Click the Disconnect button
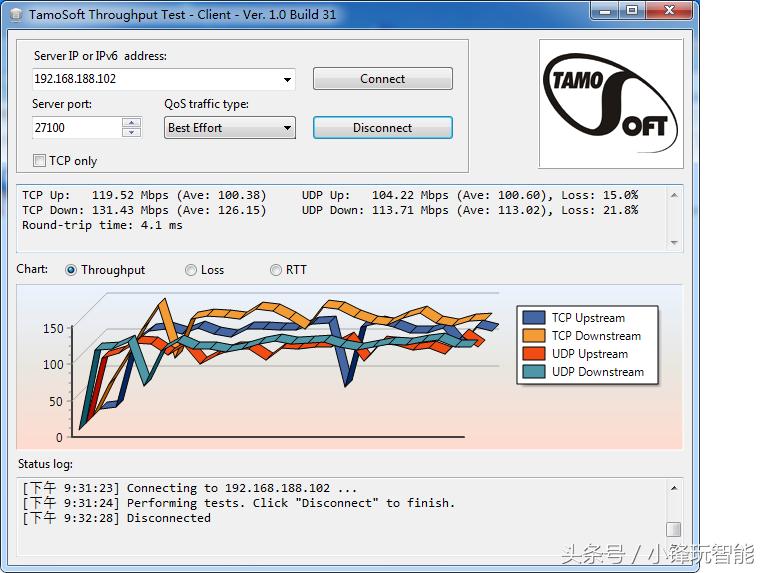 [383, 128]
